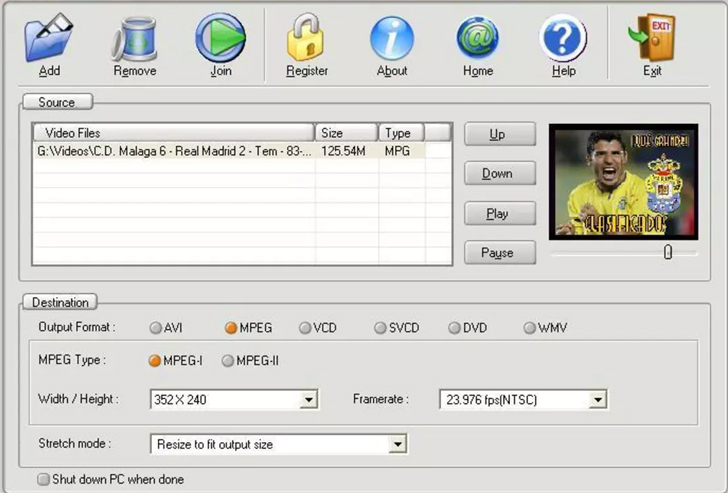Visit Home via the globe icon

[478, 38]
